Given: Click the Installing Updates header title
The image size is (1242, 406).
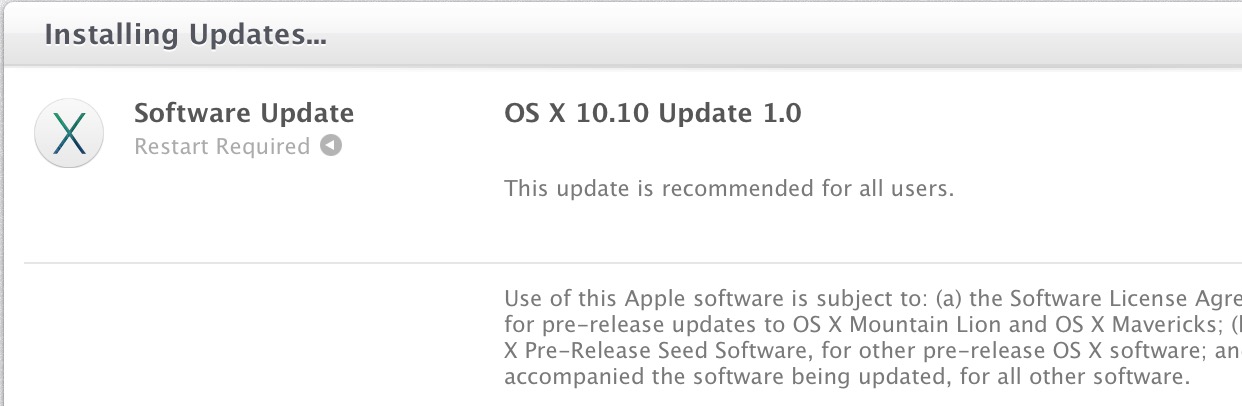Looking at the screenshot, I should [187, 35].
